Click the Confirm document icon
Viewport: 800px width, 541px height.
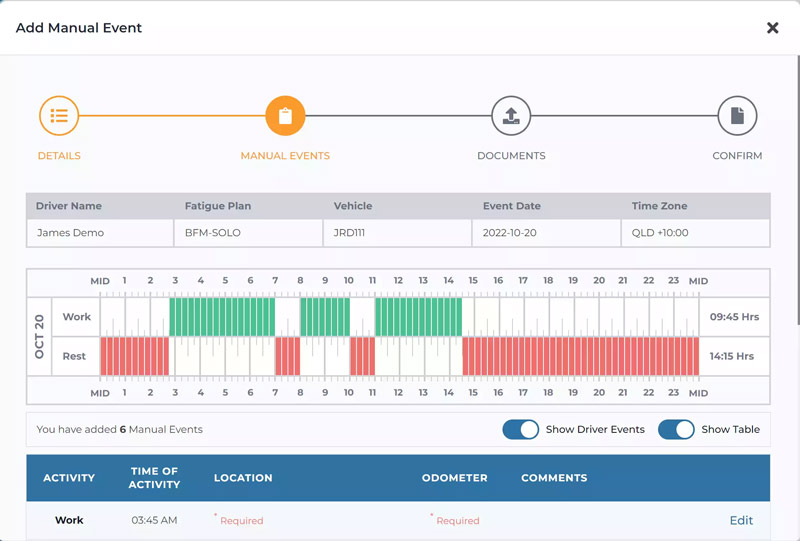[737, 116]
